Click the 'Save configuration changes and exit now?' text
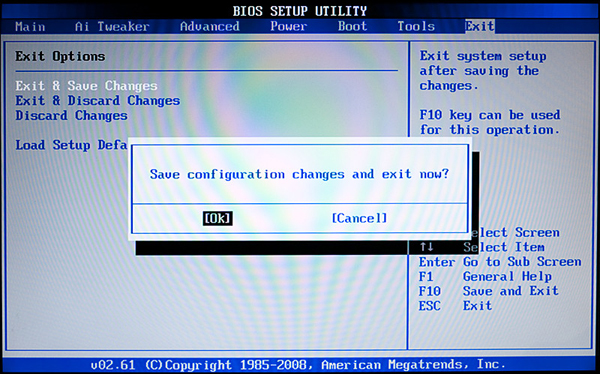600x374 pixels. coord(299,174)
